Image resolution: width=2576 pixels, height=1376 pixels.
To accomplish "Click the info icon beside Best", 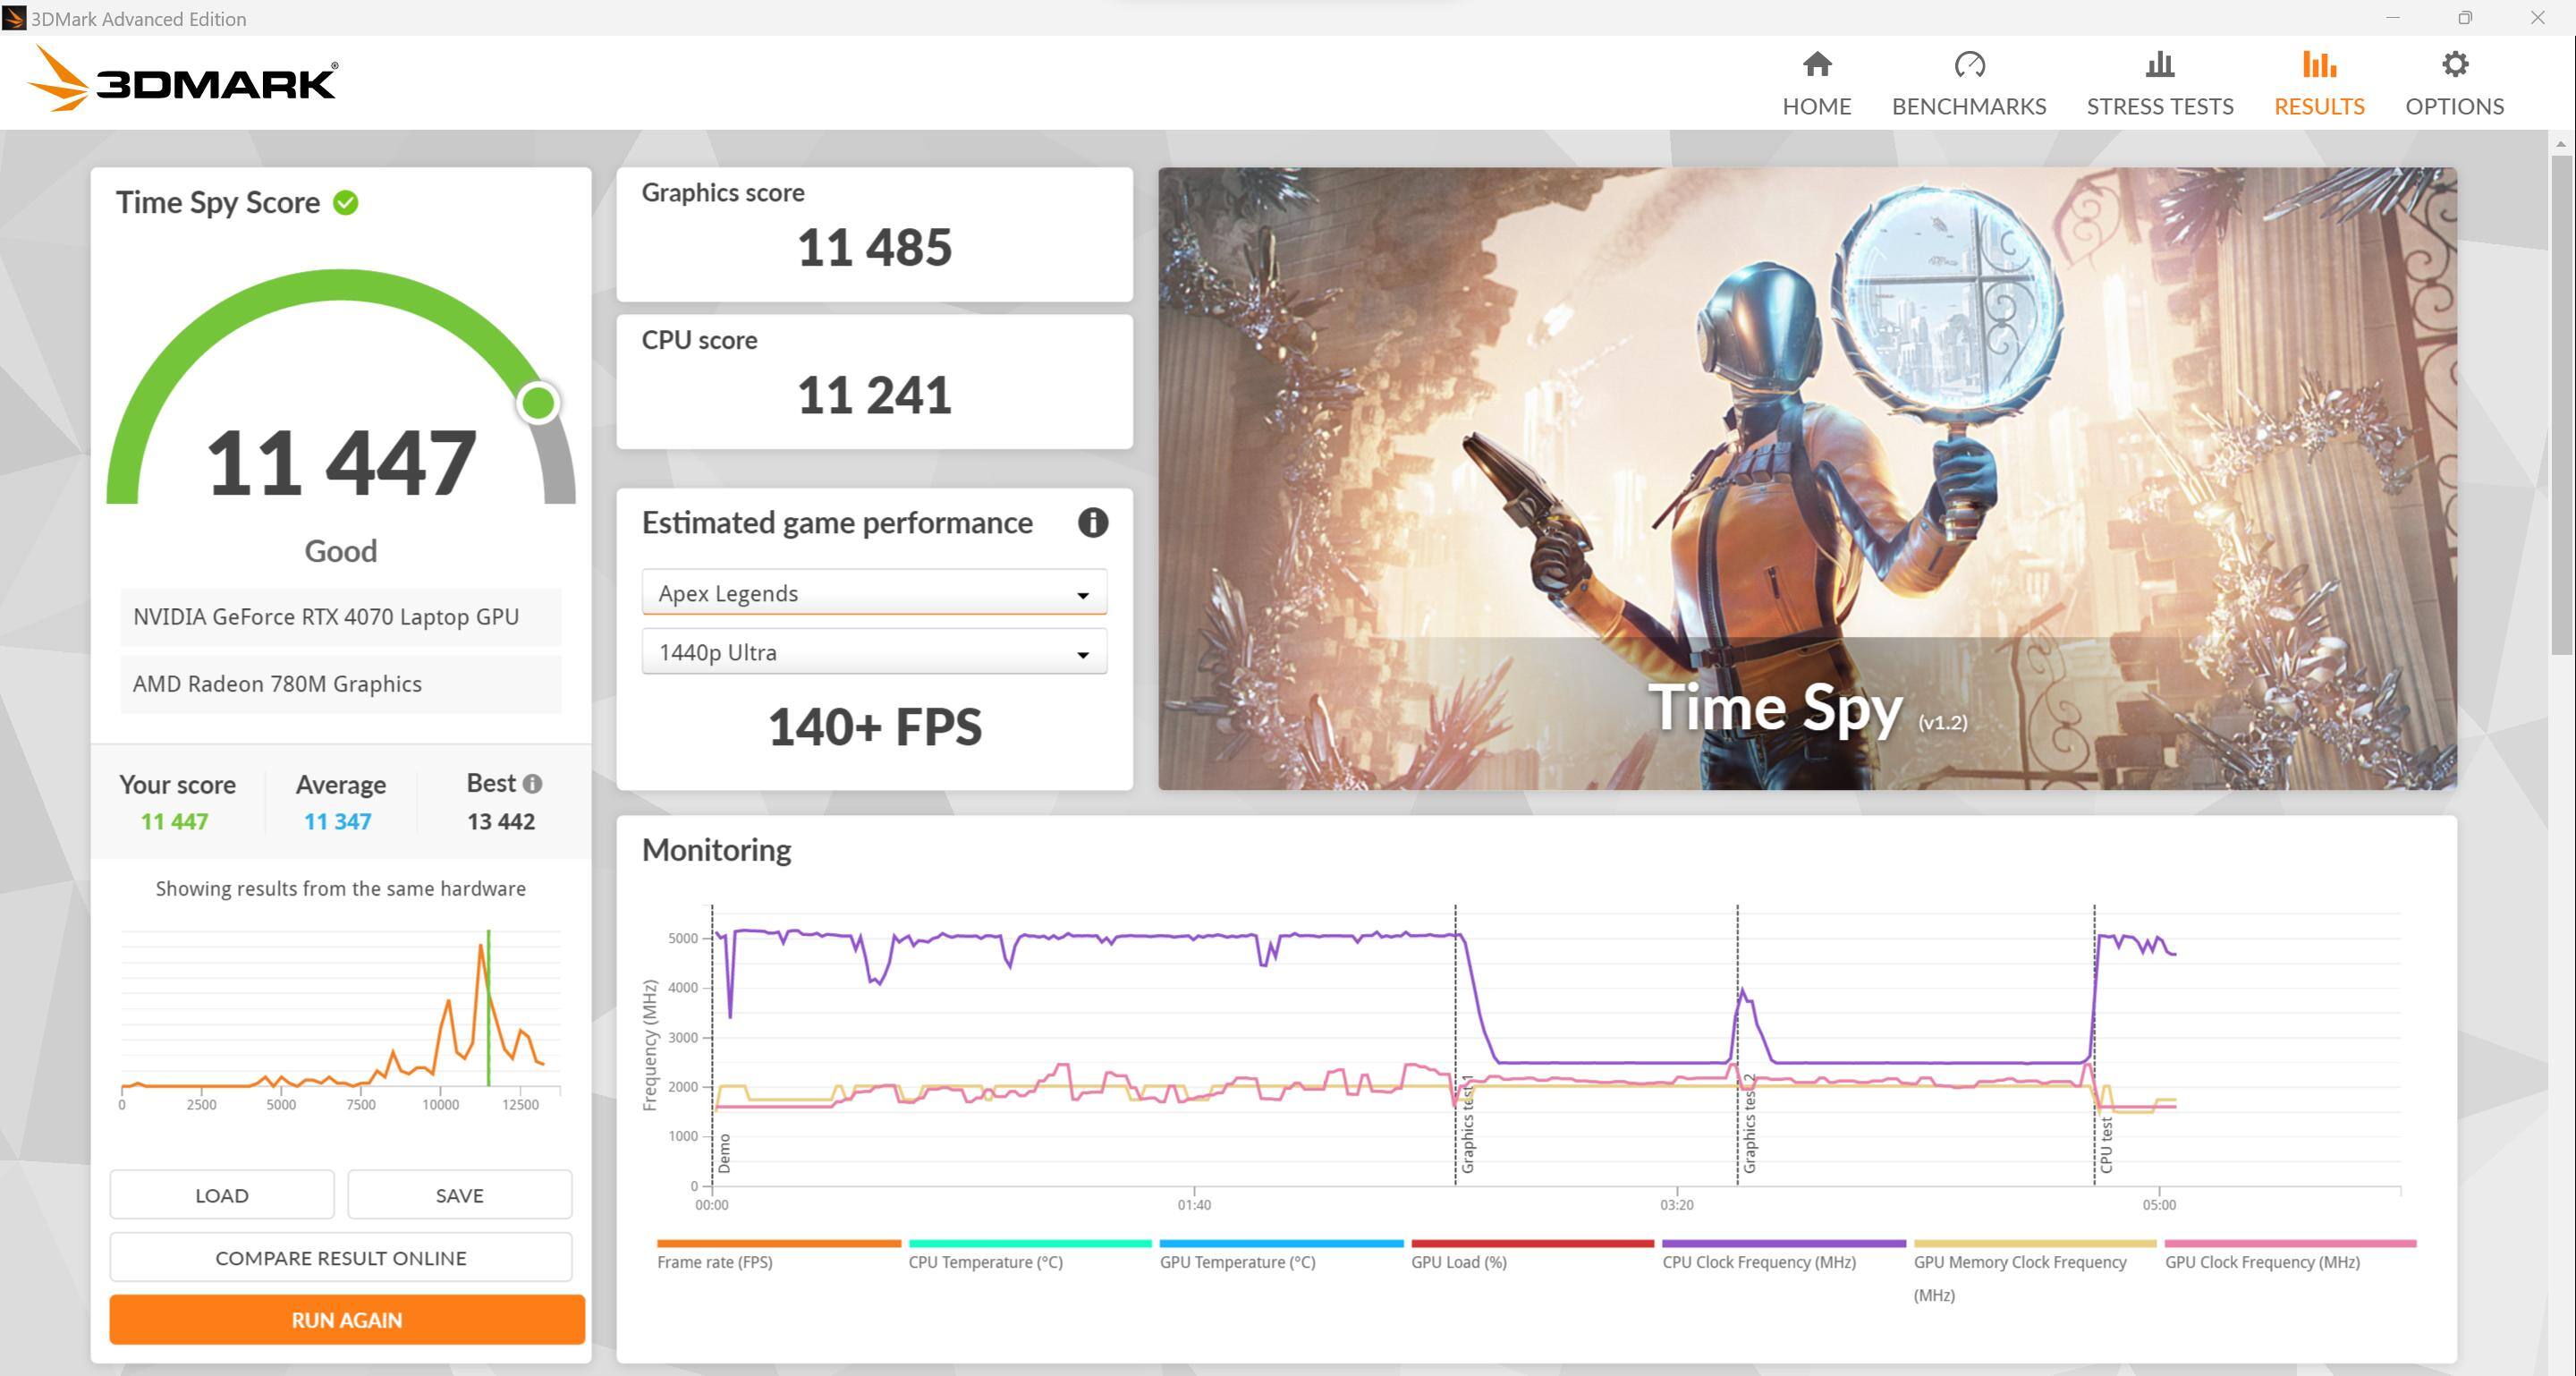I will 533,784.
